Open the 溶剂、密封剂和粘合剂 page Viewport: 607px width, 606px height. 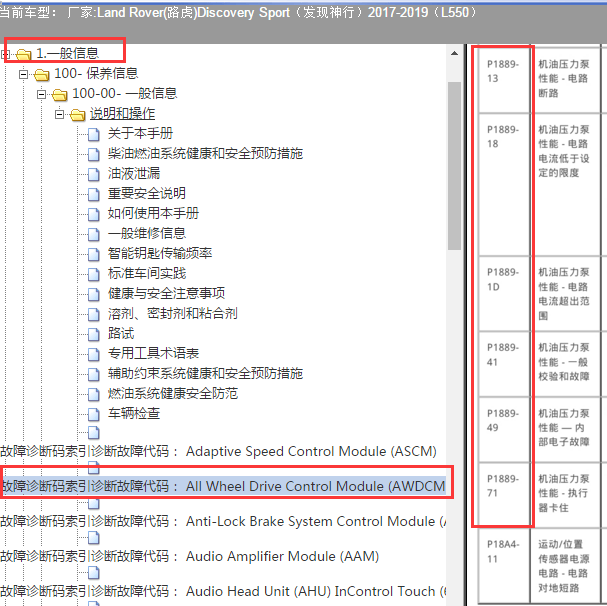coord(173,313)
